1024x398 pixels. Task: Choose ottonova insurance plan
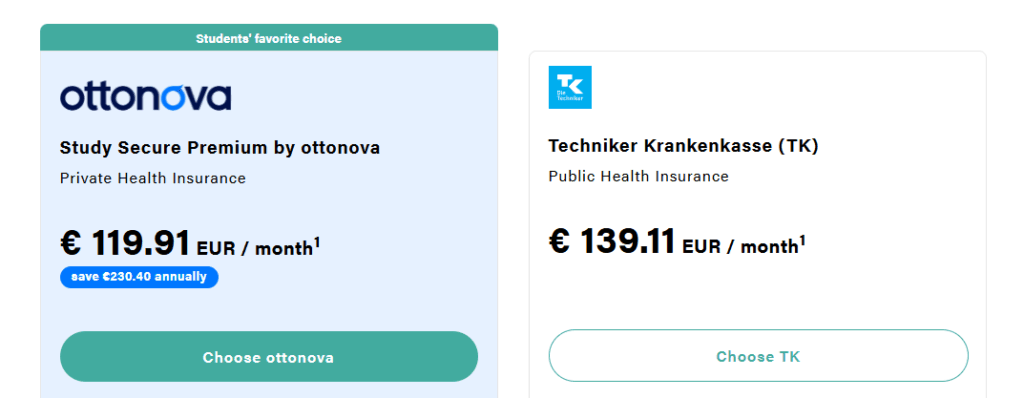[x=268, y=357]
